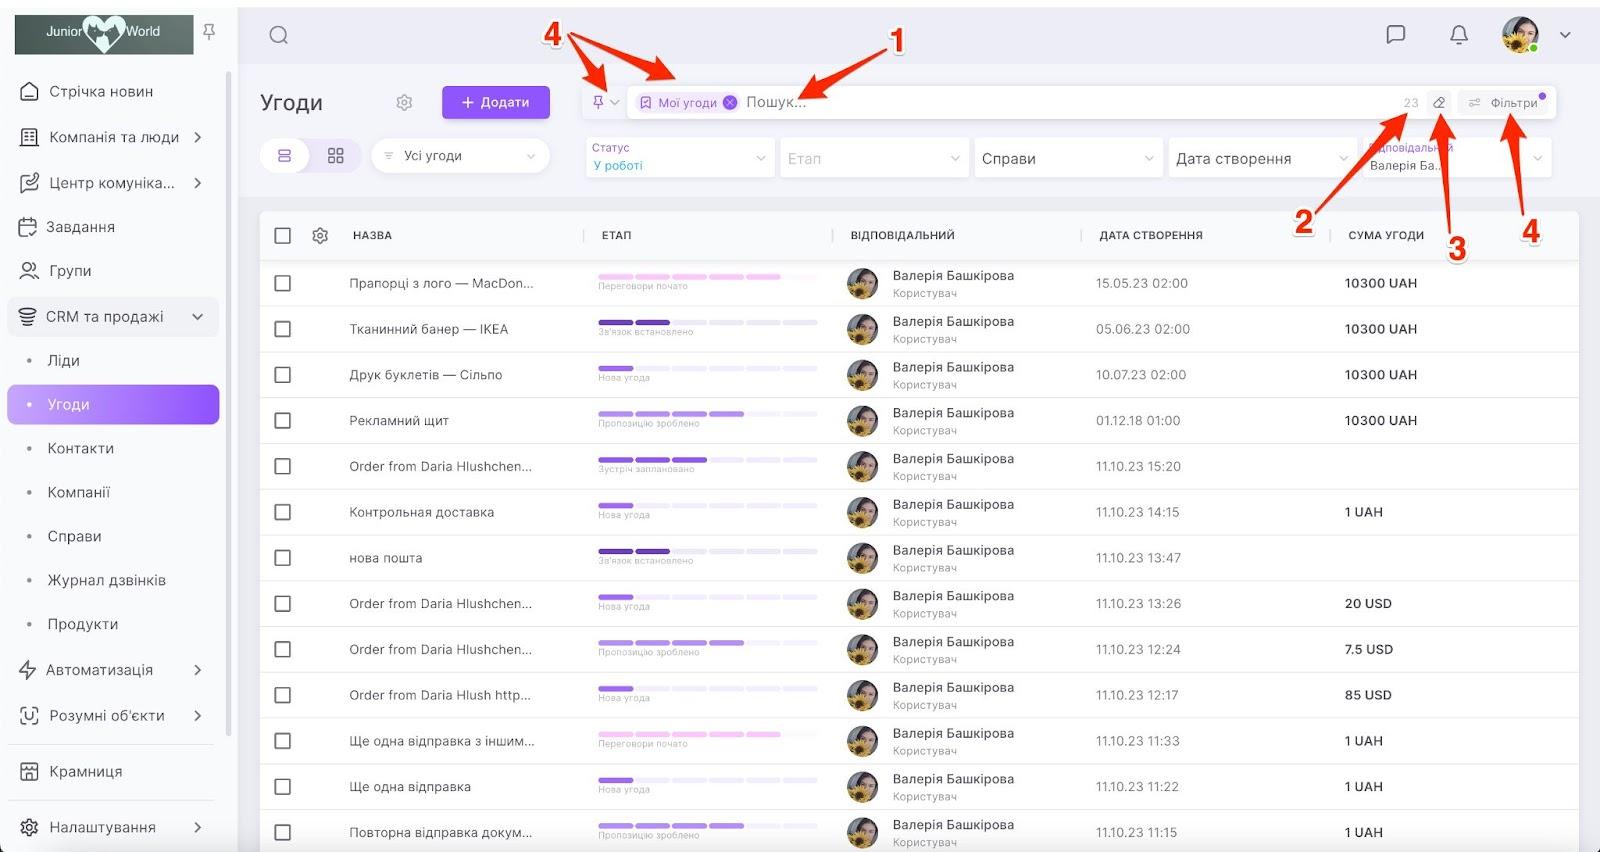Click the Додати button

pyautogui.click(x=496, y=103)
